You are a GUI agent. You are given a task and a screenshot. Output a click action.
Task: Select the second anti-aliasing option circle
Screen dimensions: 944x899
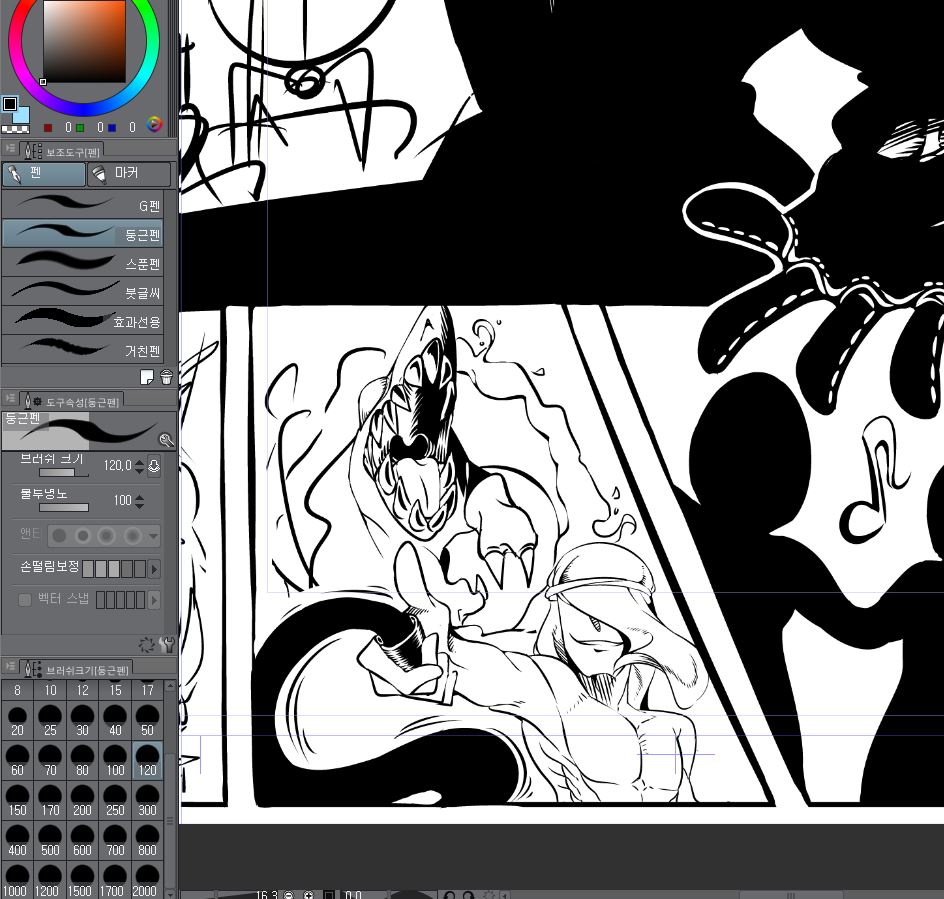pyautogui.click(x=83, y=535)
